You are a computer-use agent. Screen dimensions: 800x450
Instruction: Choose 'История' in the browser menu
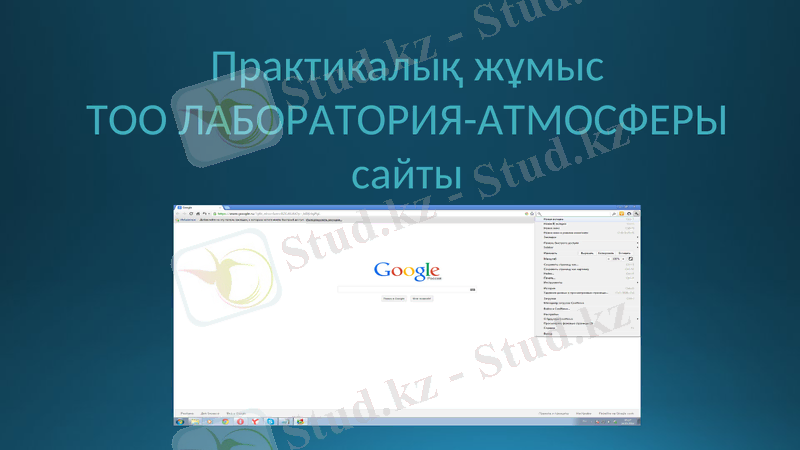tap(586, 288)
